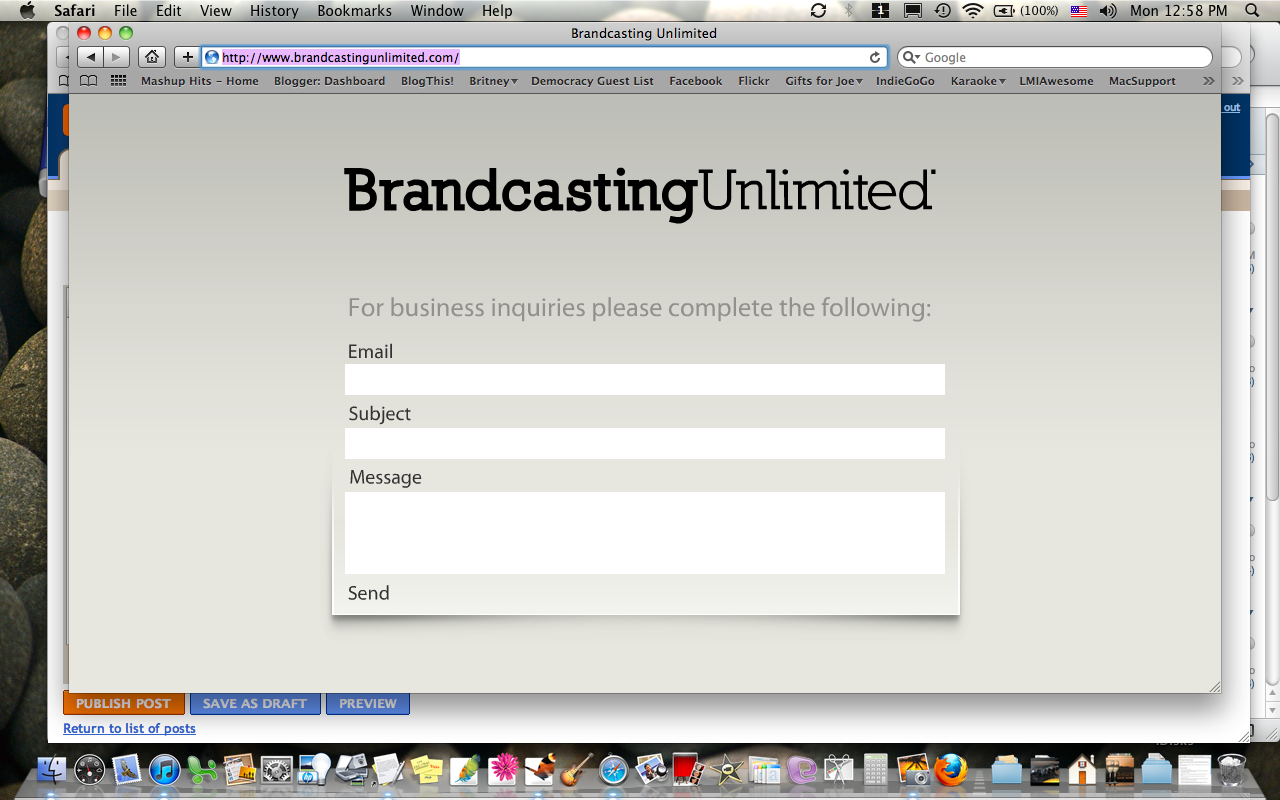Open Photo Booth icon in Dock

click(x=688, y=770)
